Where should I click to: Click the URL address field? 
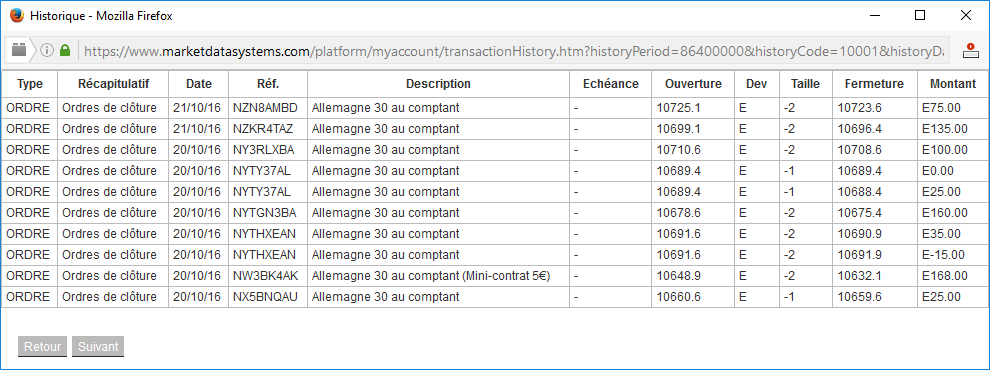pos(514,51)
